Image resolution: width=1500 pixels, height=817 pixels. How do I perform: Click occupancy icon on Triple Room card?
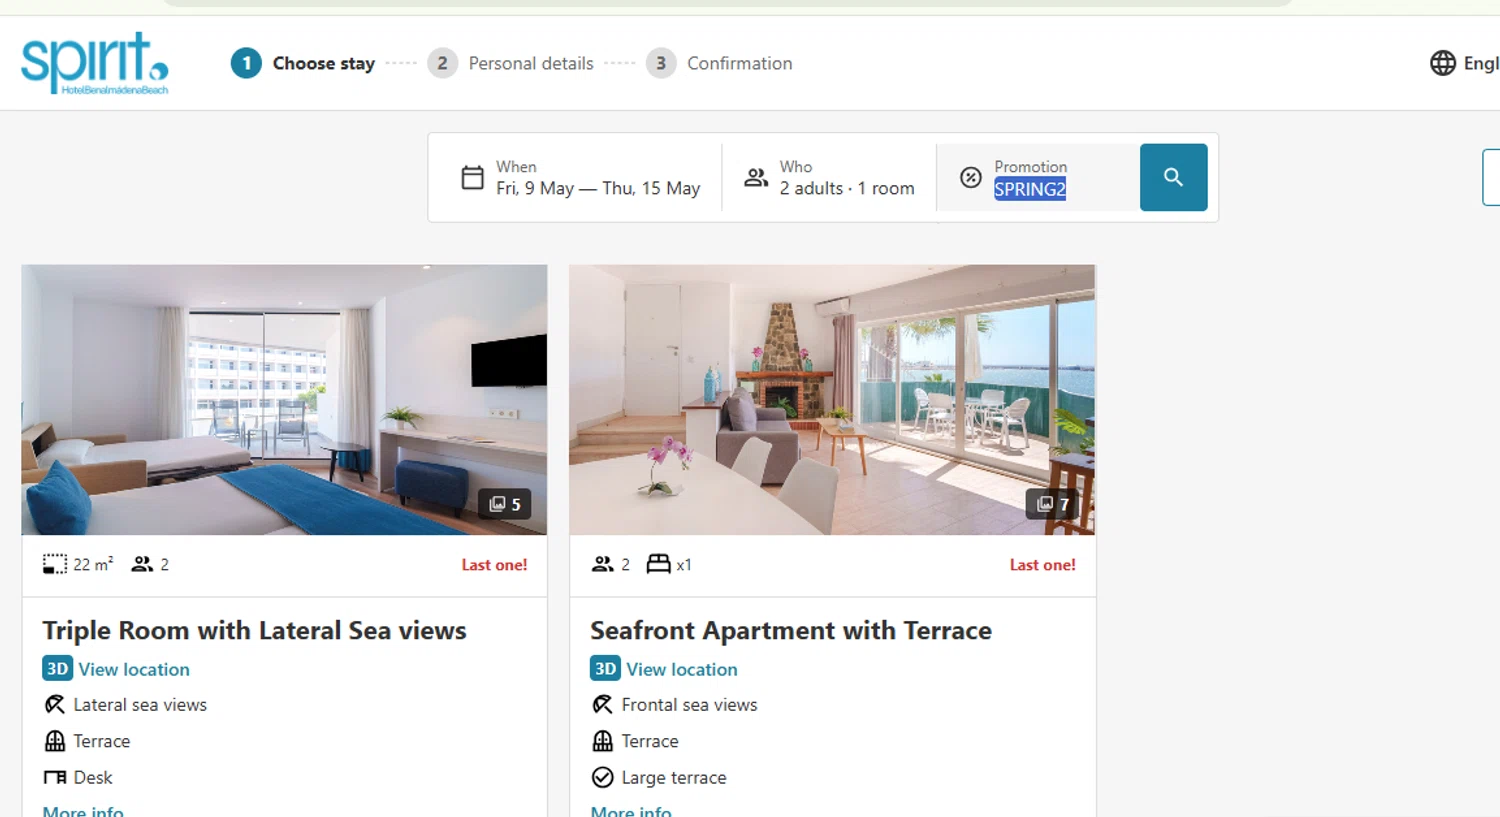[142, 565]
